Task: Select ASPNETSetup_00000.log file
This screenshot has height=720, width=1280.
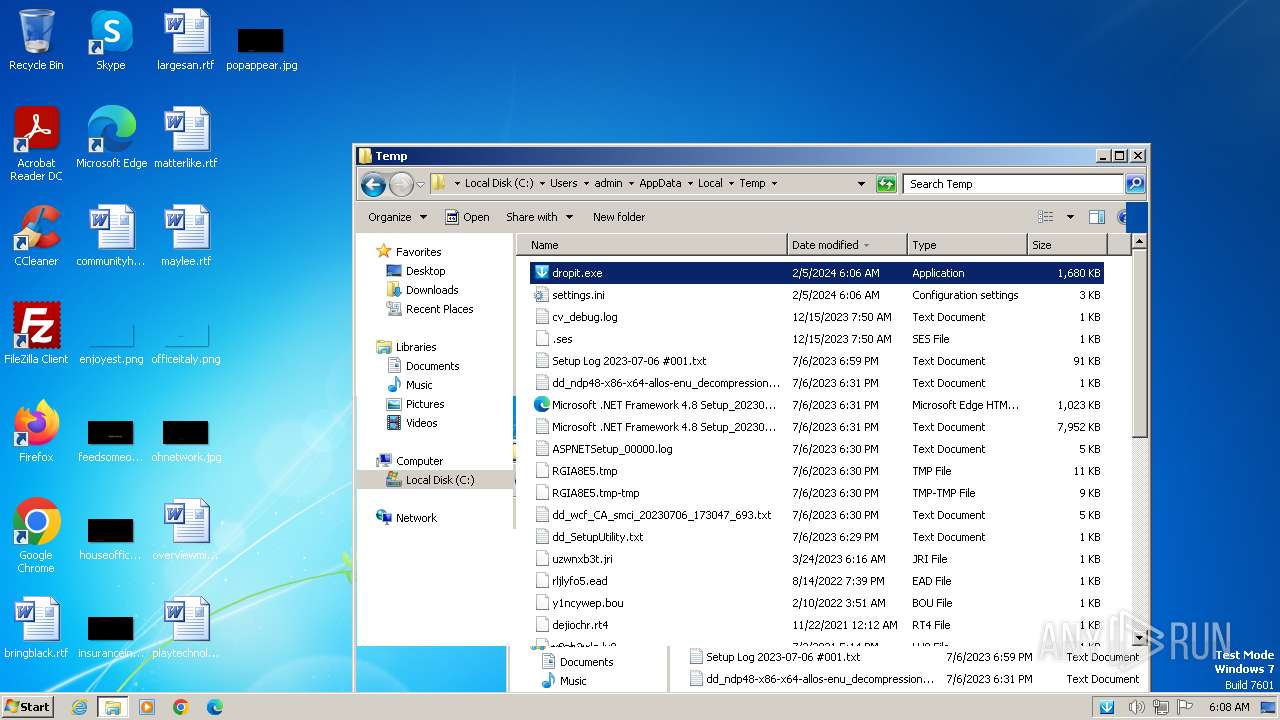Action: (x=817, y=449)
